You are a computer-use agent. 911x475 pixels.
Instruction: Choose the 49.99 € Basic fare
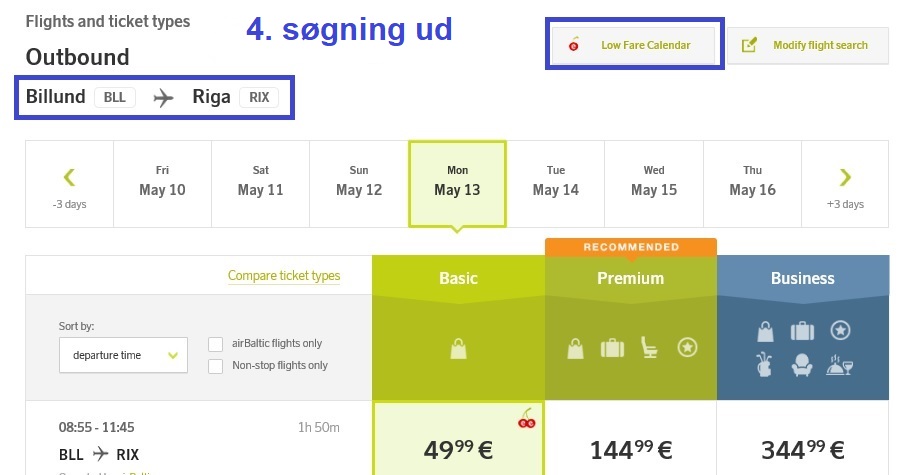click(458, 448)
